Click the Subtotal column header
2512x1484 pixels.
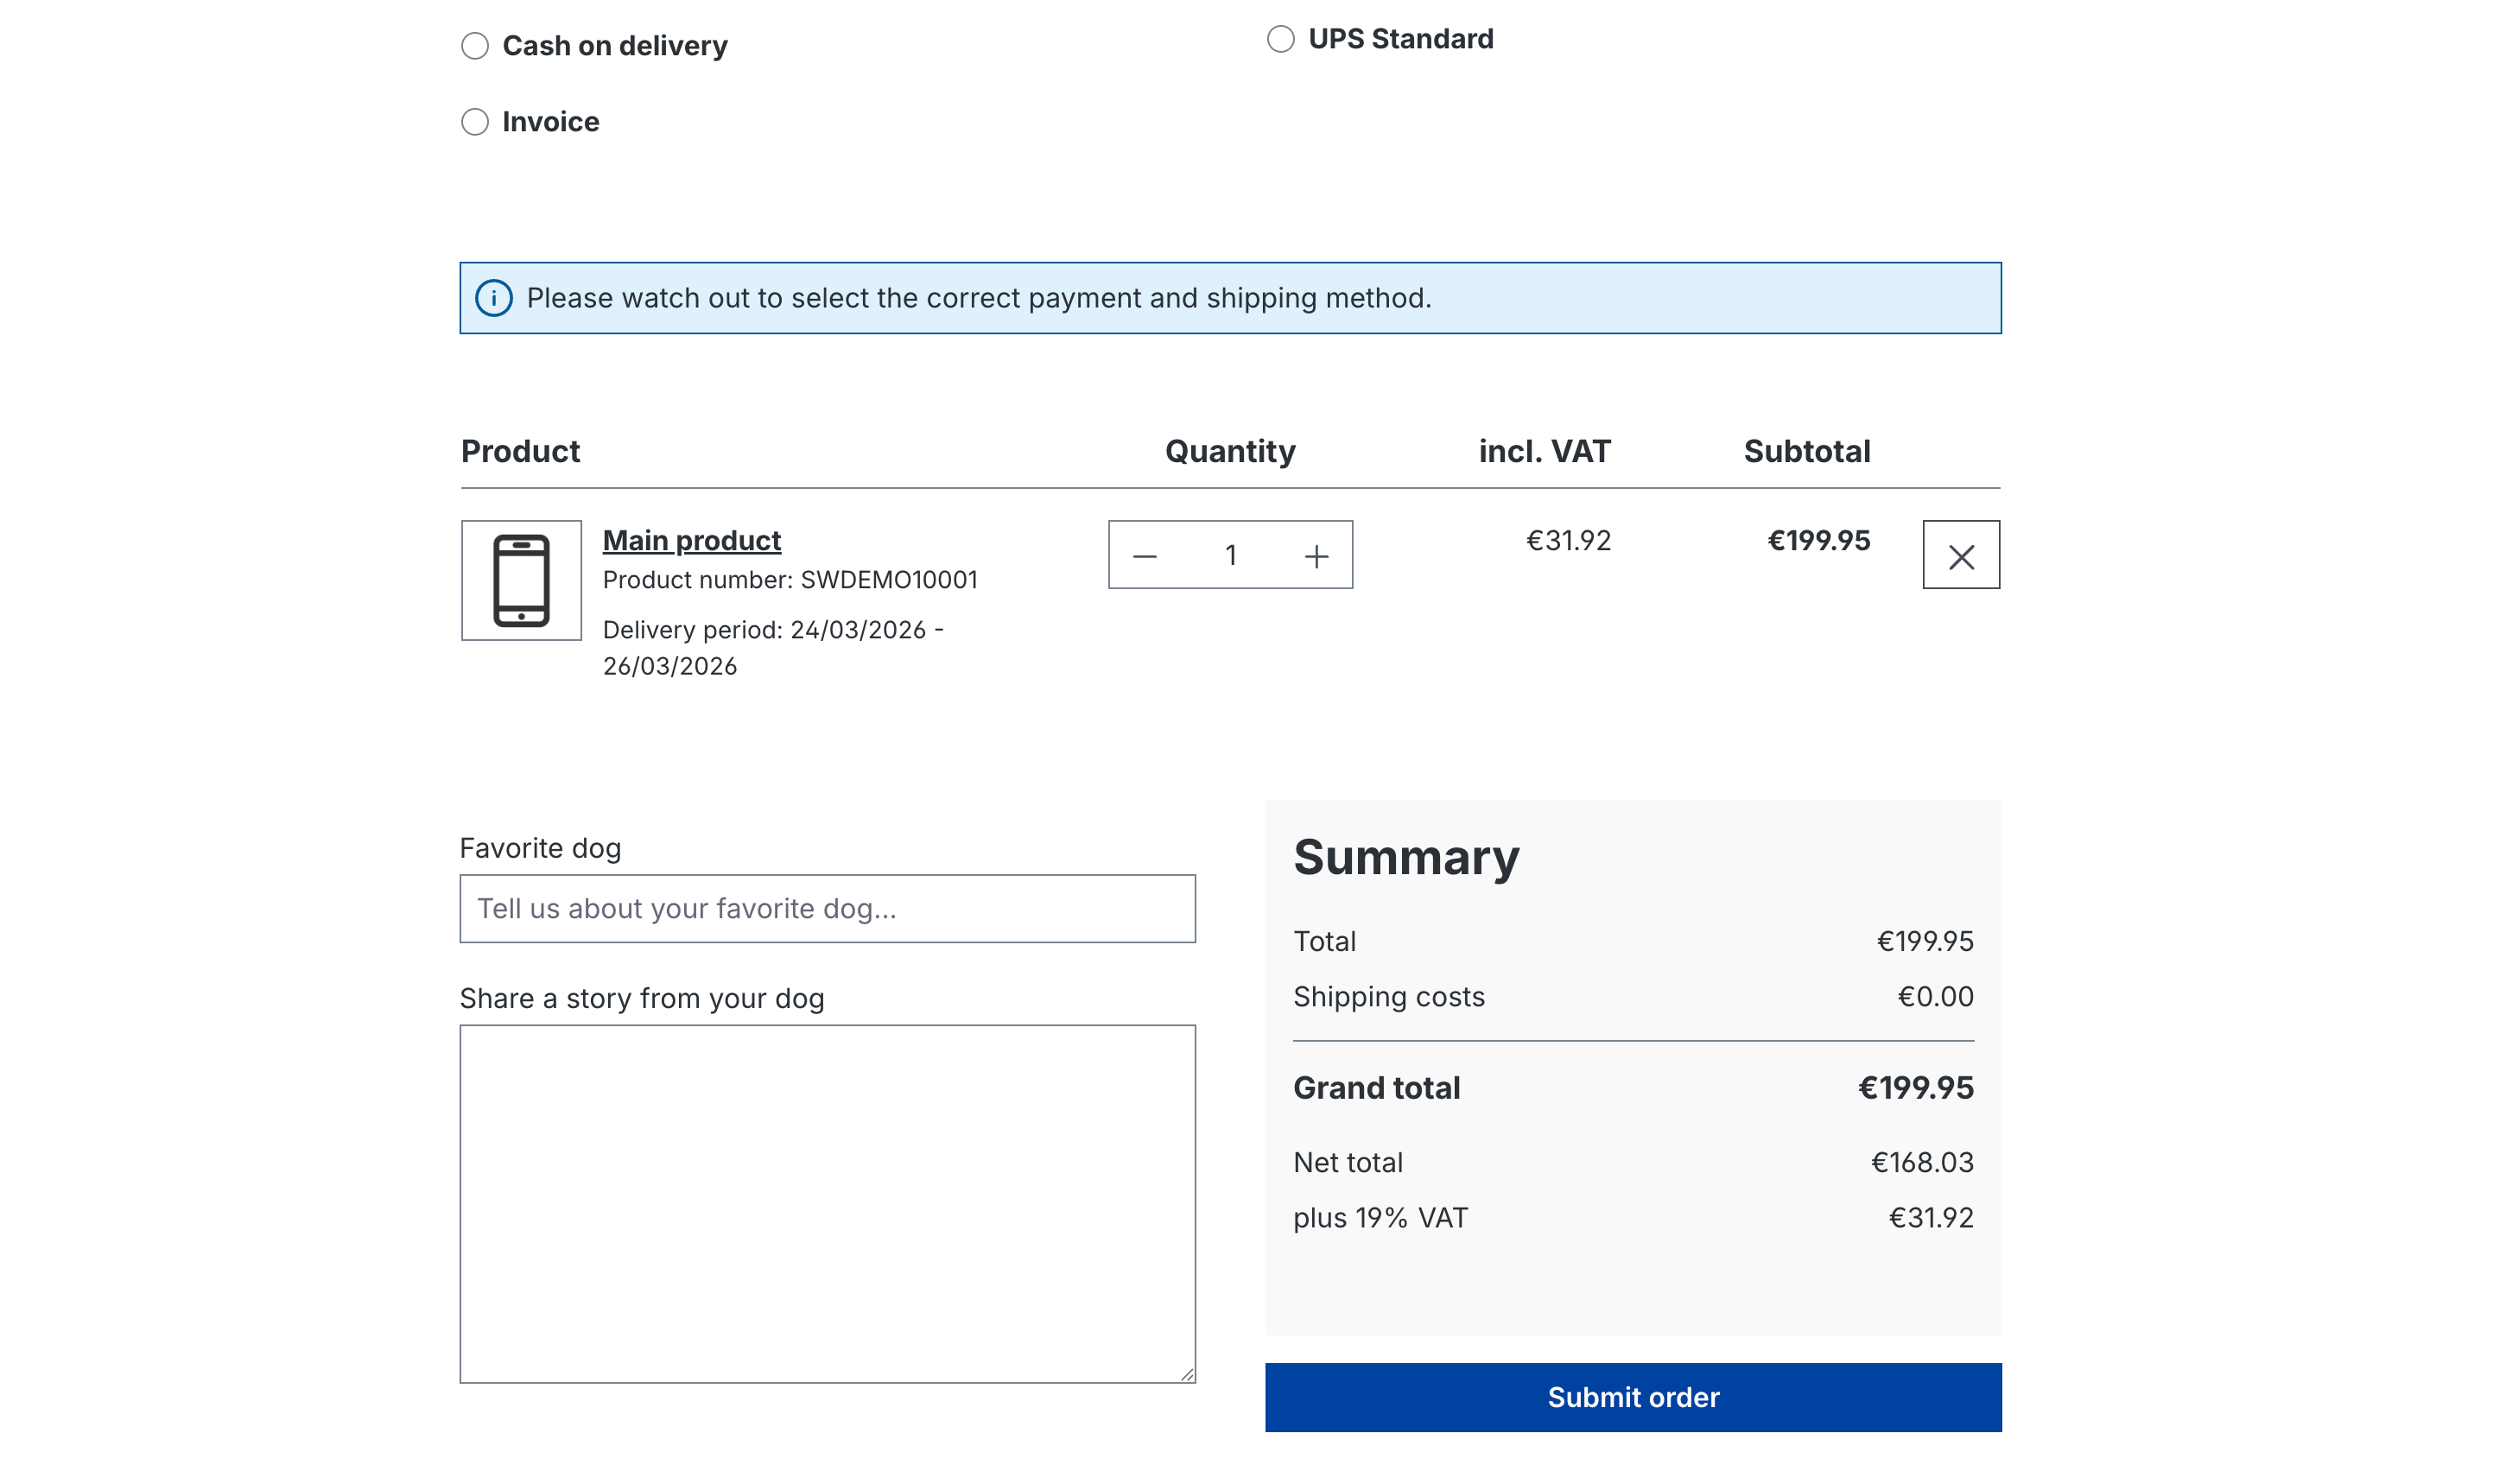(x=1806, y=451)
